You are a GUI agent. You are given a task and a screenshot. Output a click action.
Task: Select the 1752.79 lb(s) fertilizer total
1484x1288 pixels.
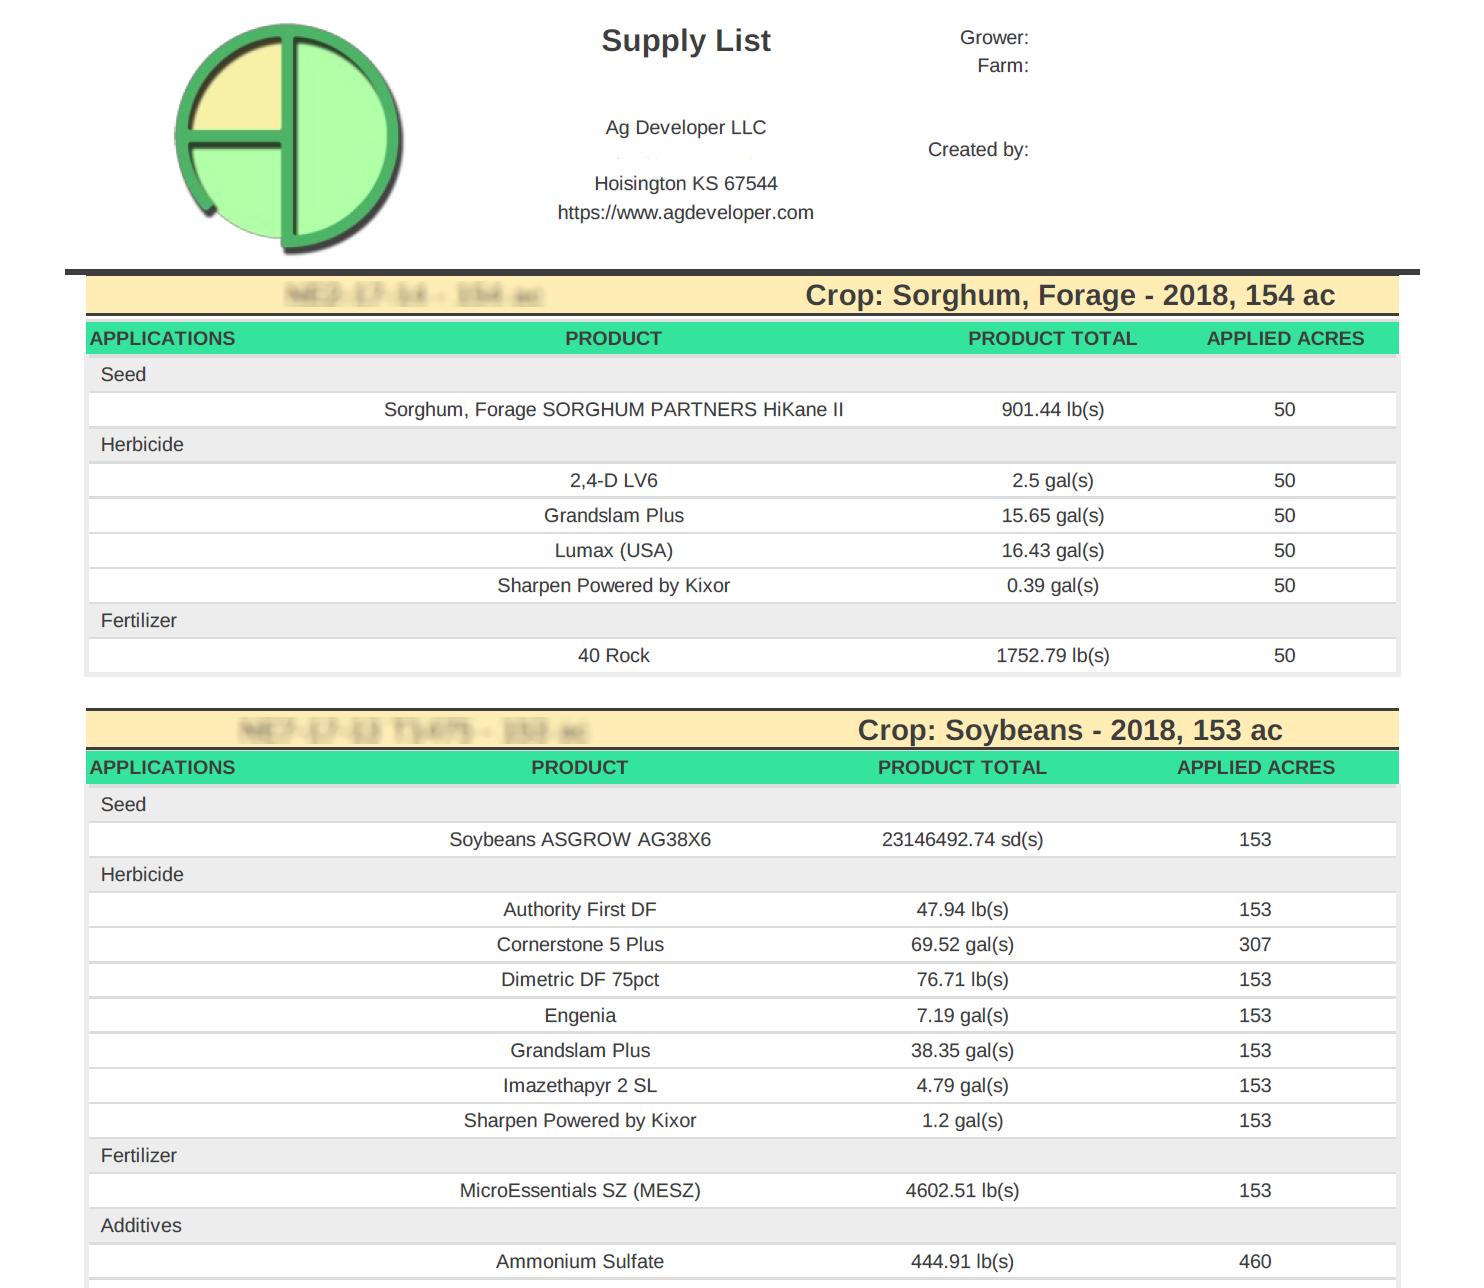1053,655
